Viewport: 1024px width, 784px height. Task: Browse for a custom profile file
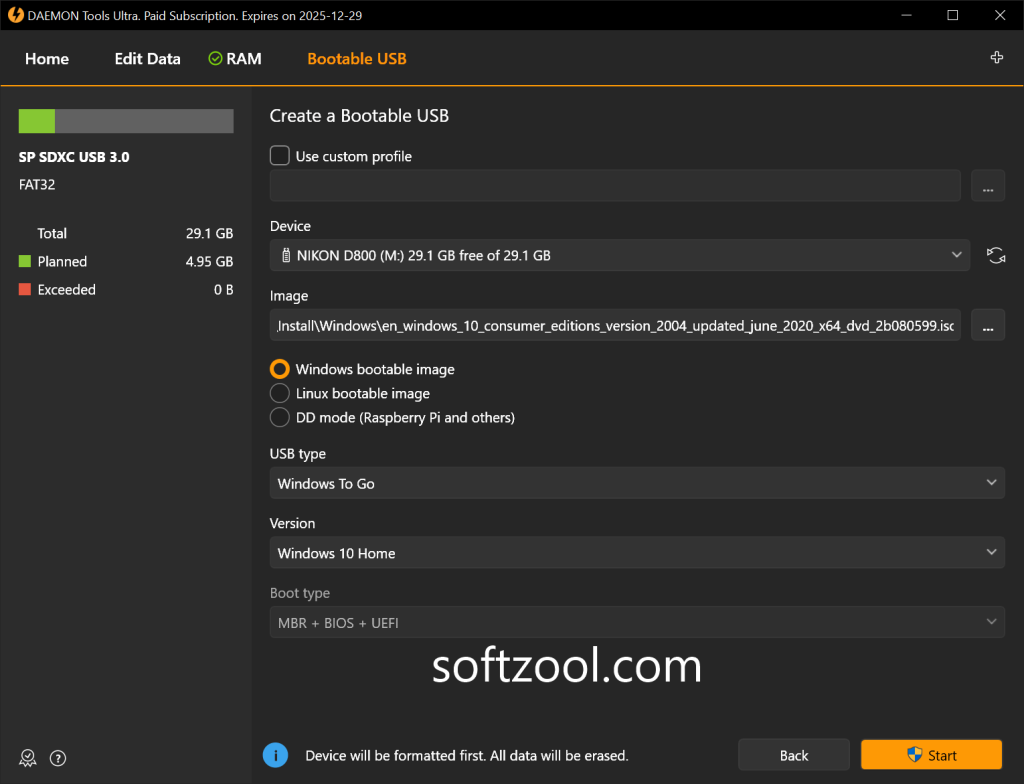click(x=987, y=186)
